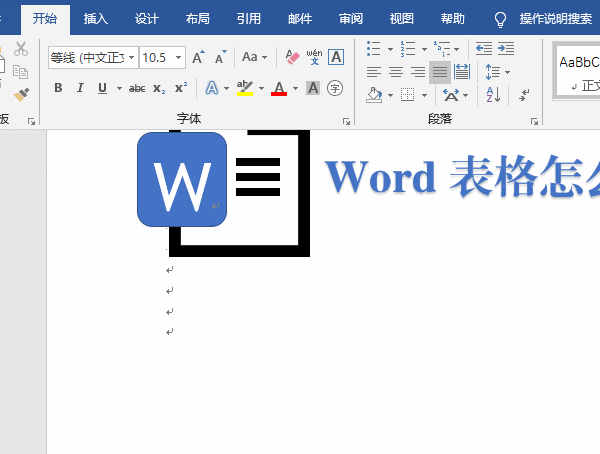Clear all formatting with eraser icon

click(292, 57)
